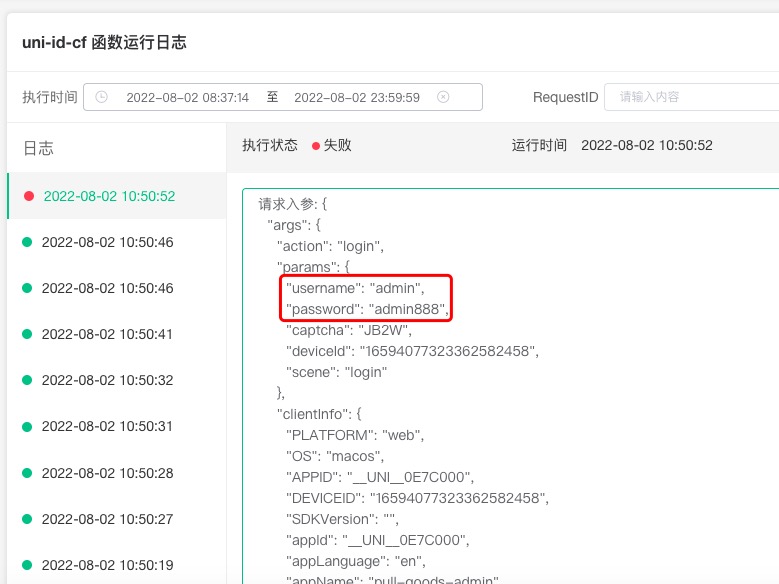Screen dimensions: 779x584
Task: Select the failed log entry at 10:50:52
Action: click(x=109, y=196)
